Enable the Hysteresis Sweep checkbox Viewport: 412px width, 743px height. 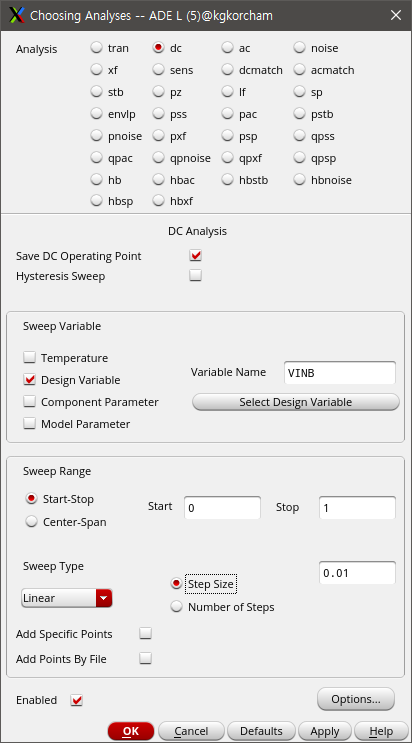tap(195, 275)
